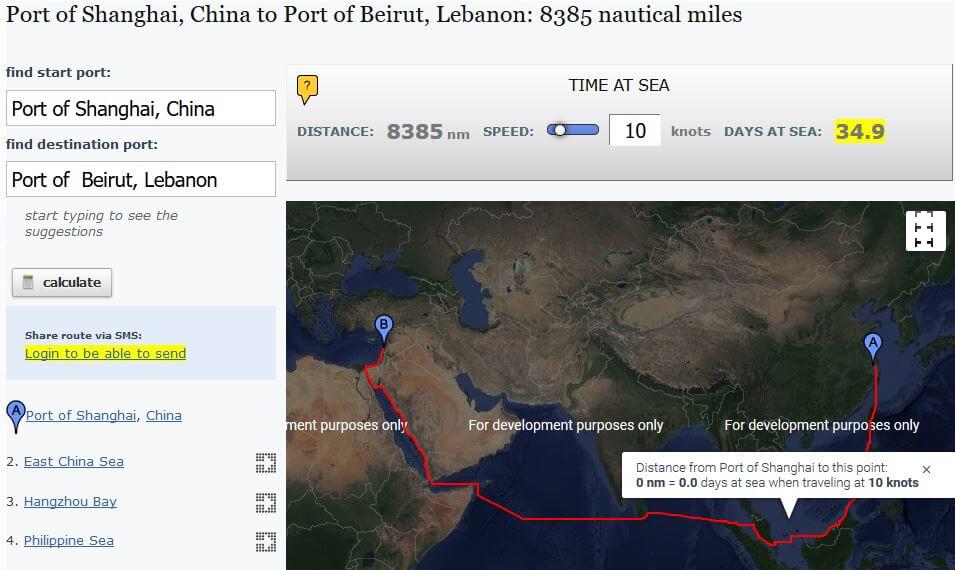Click the start port input field
Viewport: 955px width, 570px height.
click(x=141, y=108)
